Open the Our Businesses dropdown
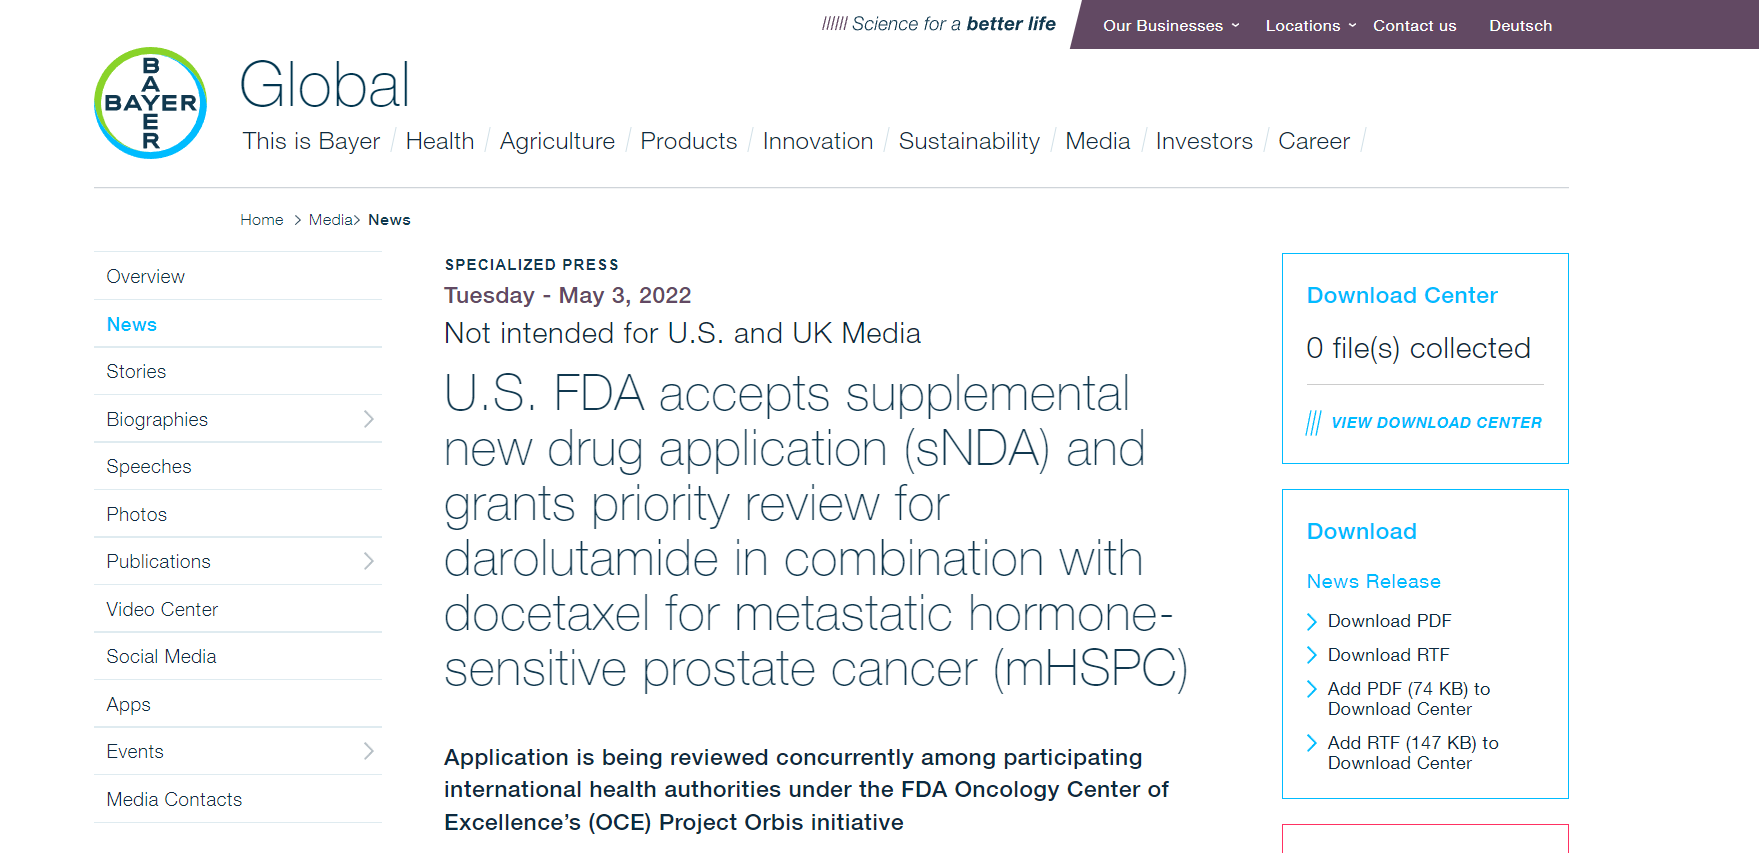1759x853 pixels. pos(1171,26)
